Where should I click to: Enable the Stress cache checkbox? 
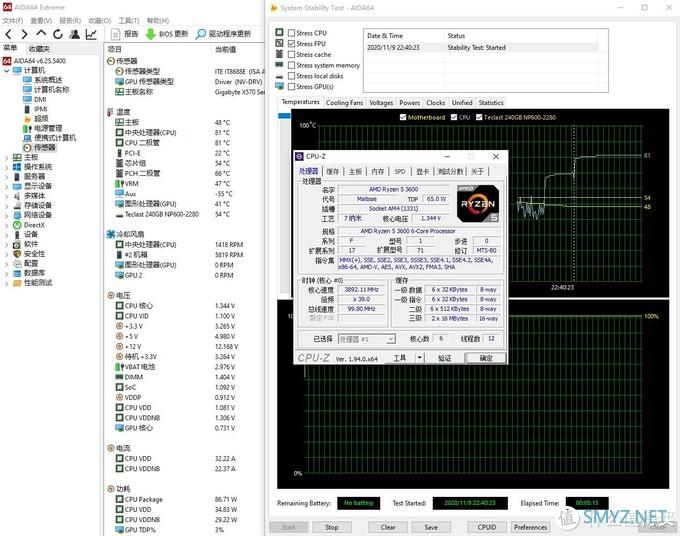(291, 54)
